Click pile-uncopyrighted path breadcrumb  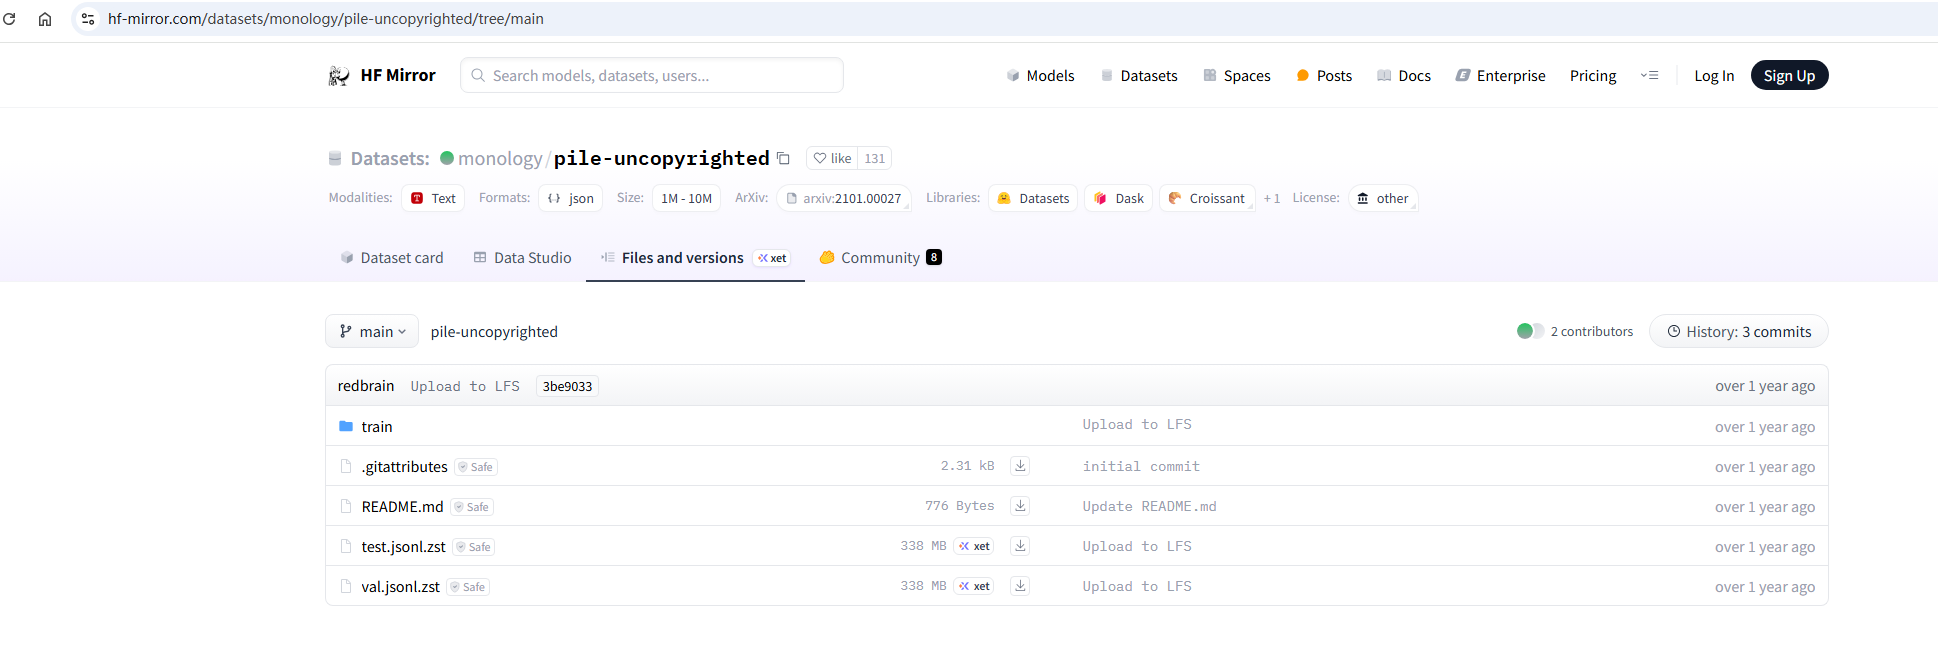click(494, 332)
